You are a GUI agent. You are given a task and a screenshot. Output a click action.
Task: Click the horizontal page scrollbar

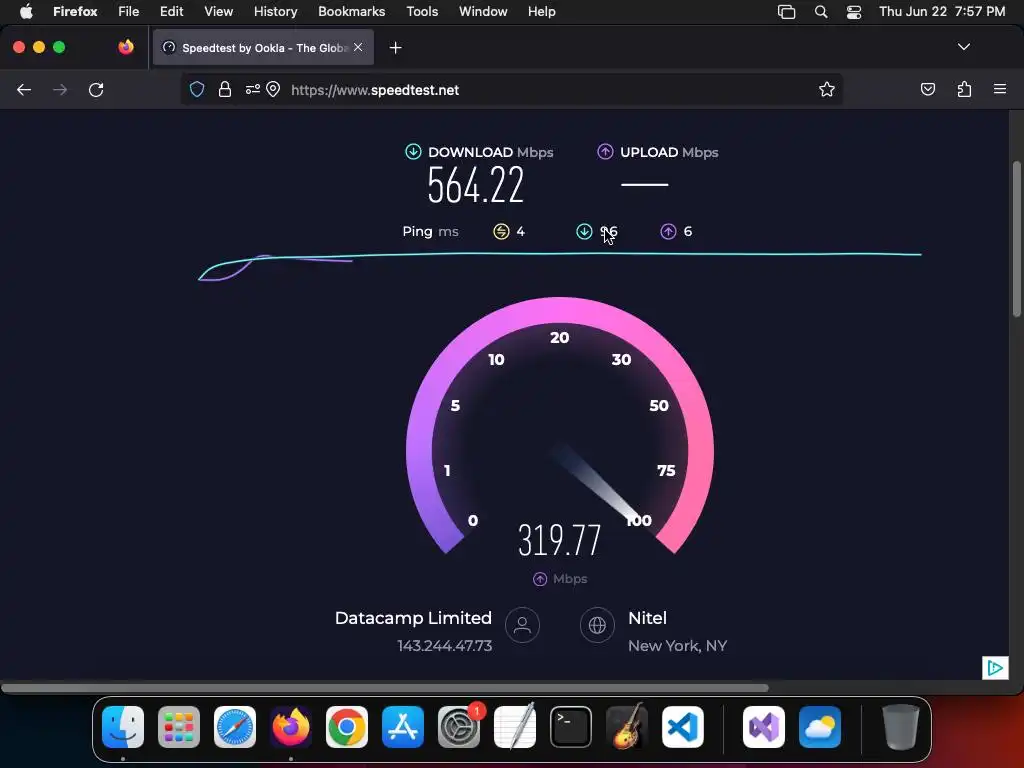click(x=385, y=688)
